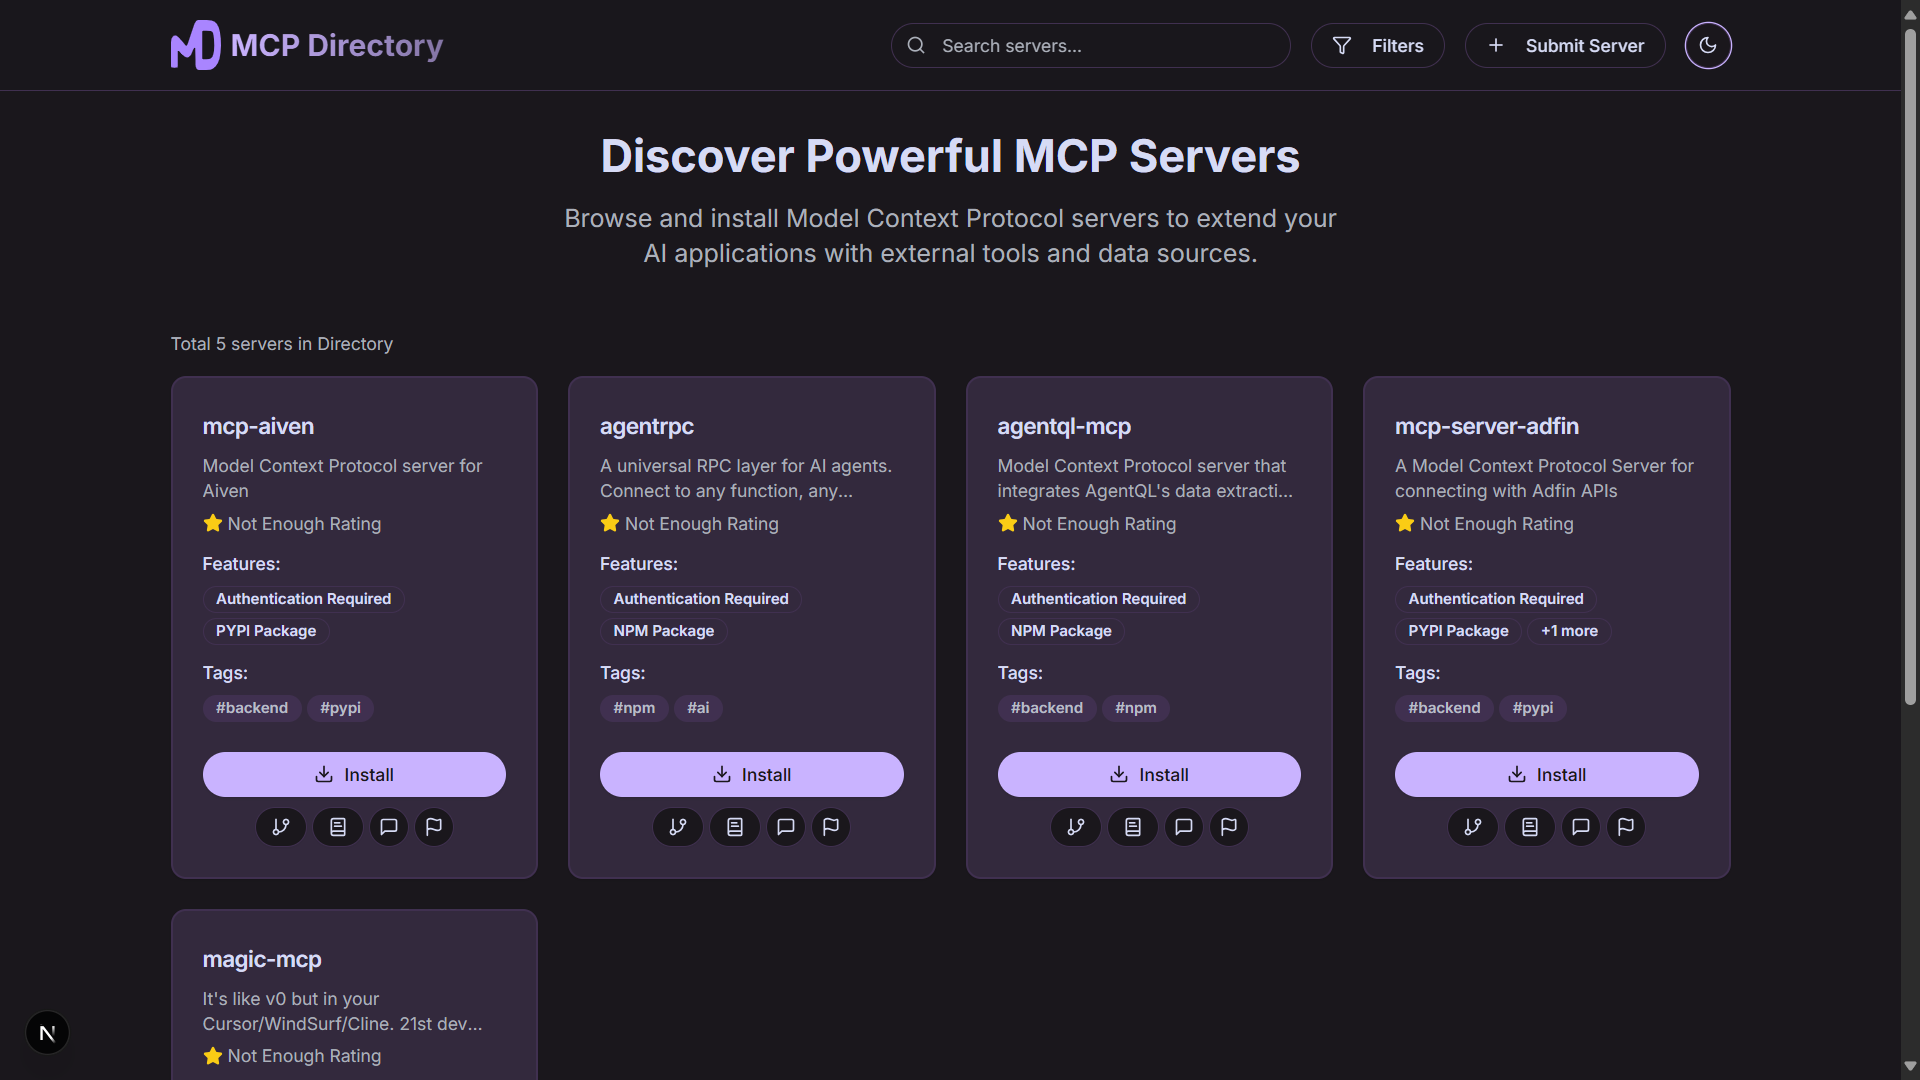Open agentql-mcp comments icon
The image size is (1920, 1080).
tap(1184, 827)
